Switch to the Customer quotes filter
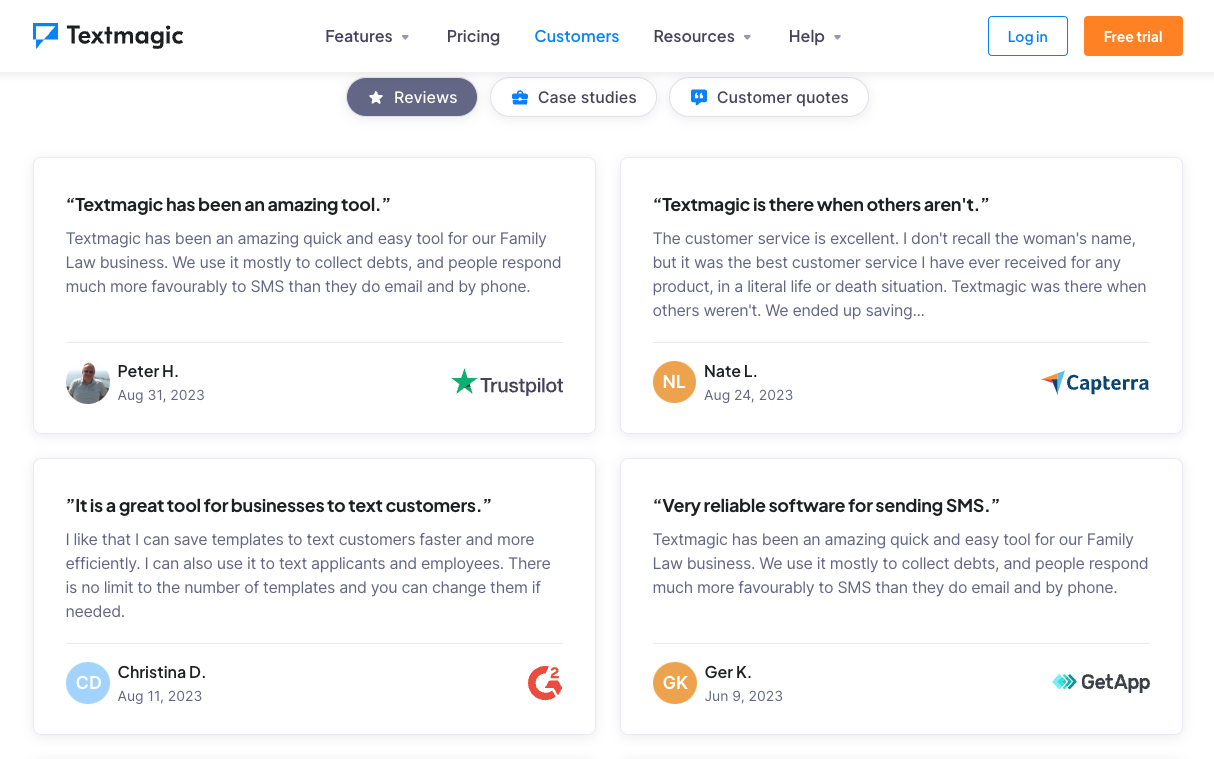The width and height of the screenshot is (1214, 759). [769, 97]
